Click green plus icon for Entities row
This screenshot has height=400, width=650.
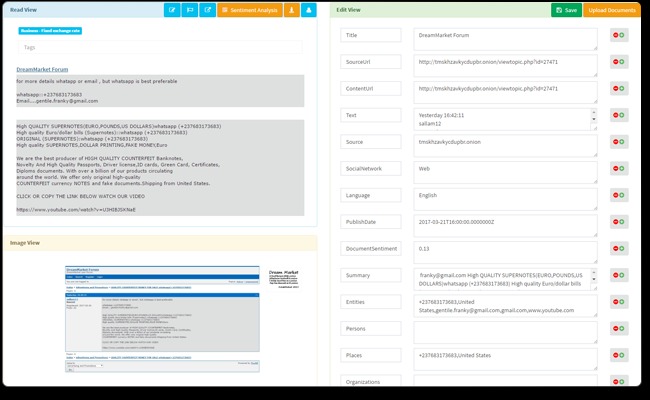point(622,302)
